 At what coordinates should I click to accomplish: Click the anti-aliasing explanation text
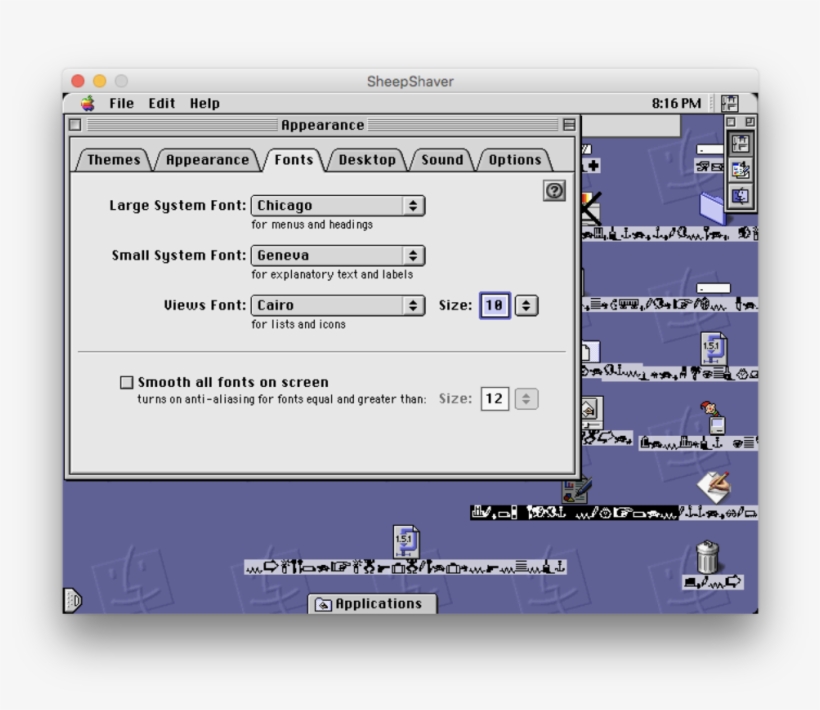point(281,399)
